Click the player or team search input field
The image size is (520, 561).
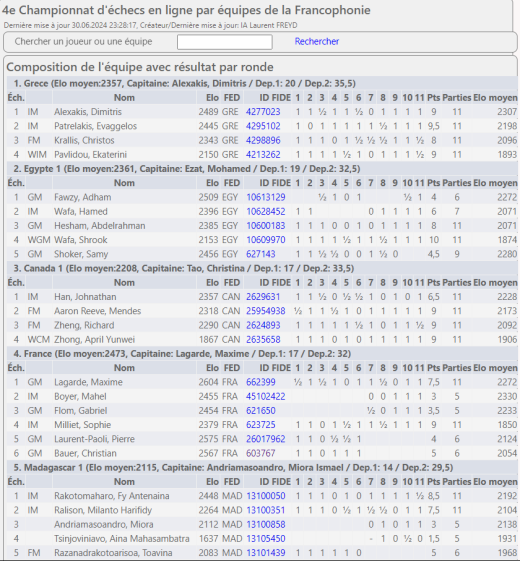click(224, 42)
